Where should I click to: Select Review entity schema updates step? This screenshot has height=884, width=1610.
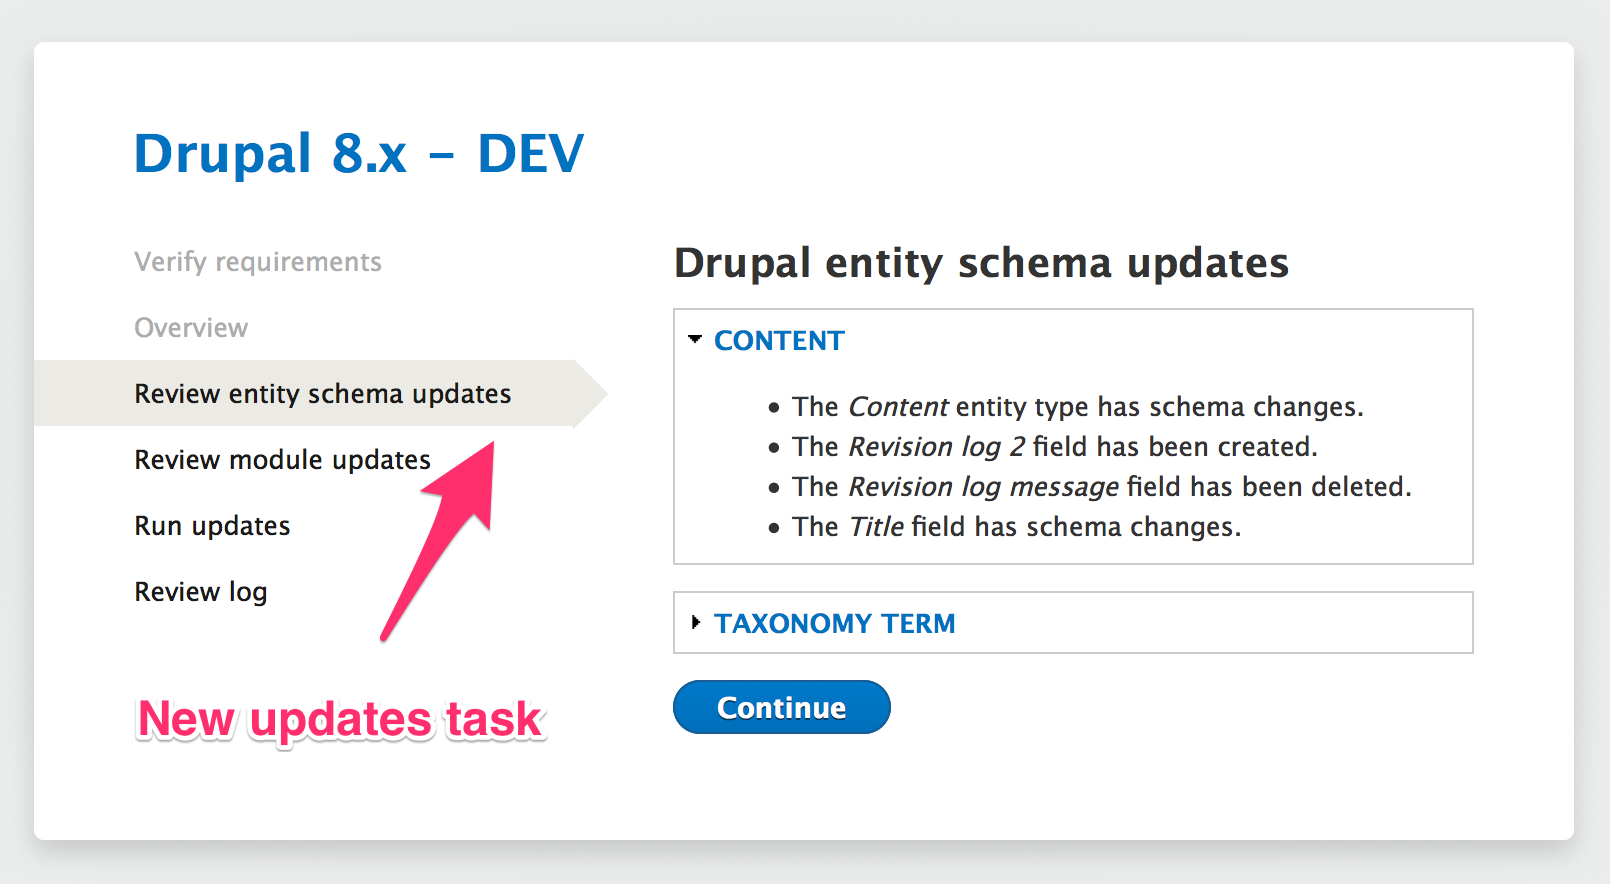point(322,394)
